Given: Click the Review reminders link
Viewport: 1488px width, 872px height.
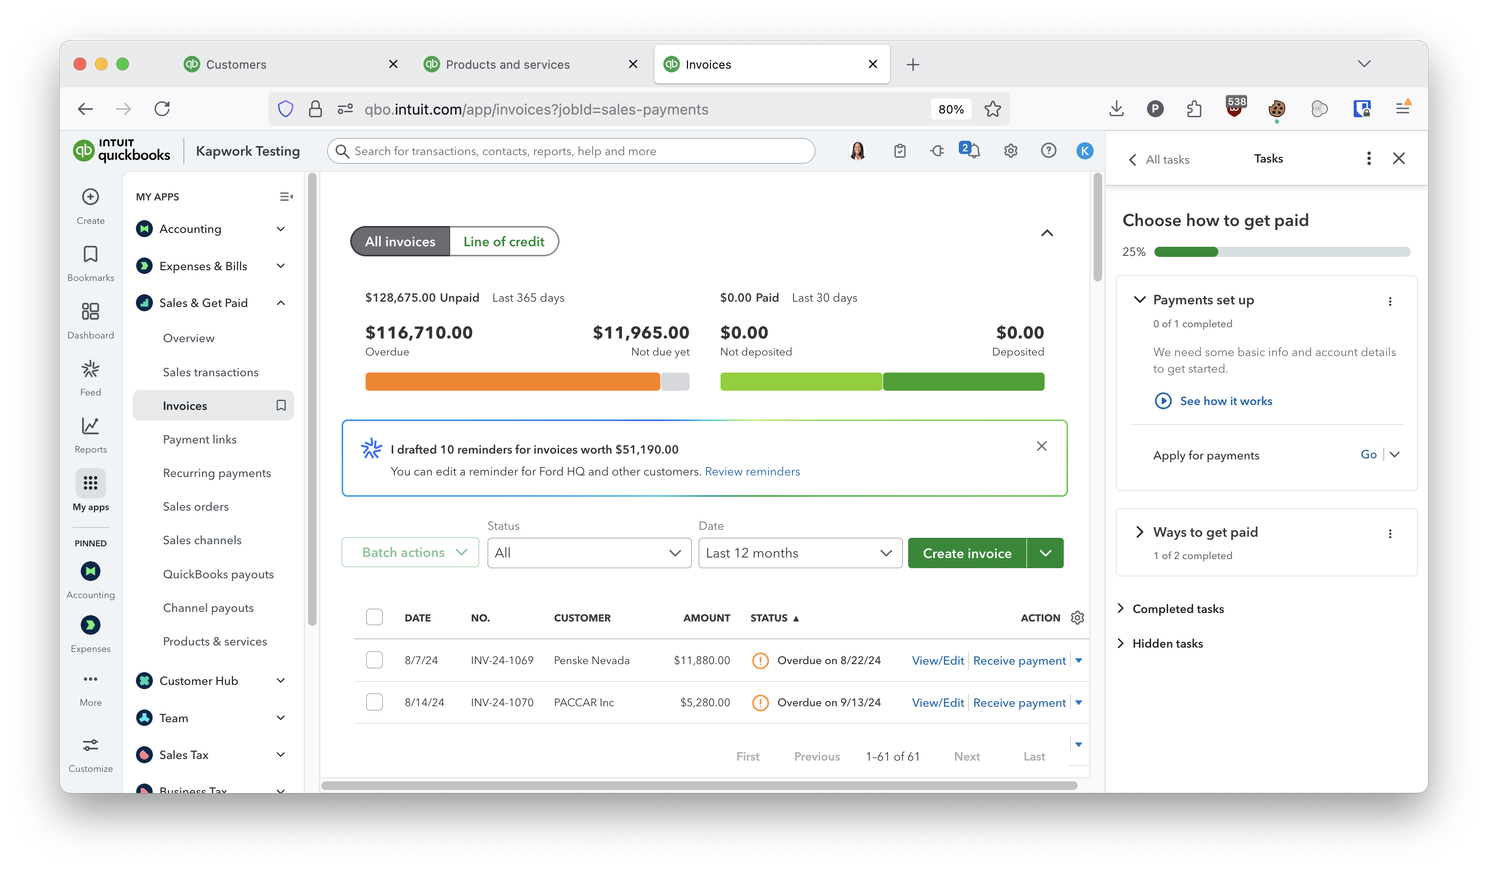Looking at the screenshot, I should [x=752, y=472].
